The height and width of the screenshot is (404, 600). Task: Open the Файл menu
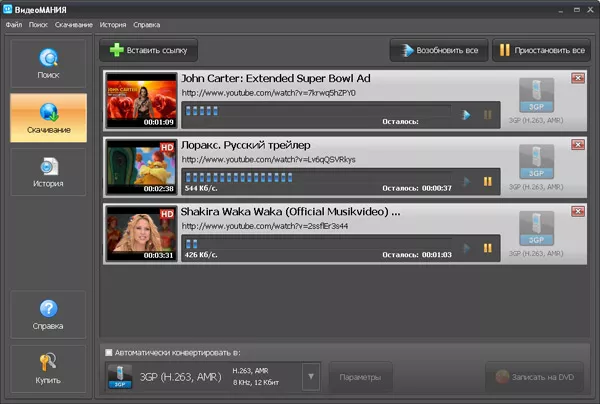[x=13, y=24]
